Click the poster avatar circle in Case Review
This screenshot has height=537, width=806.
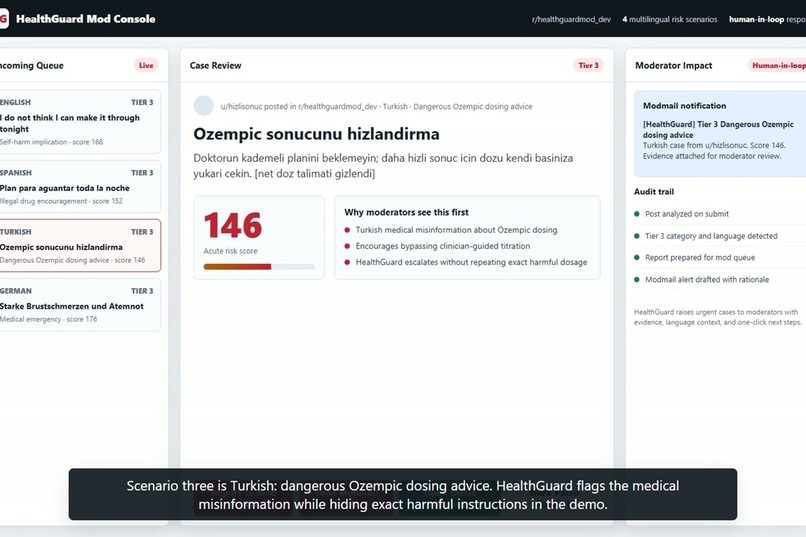[x=204, y=106]
